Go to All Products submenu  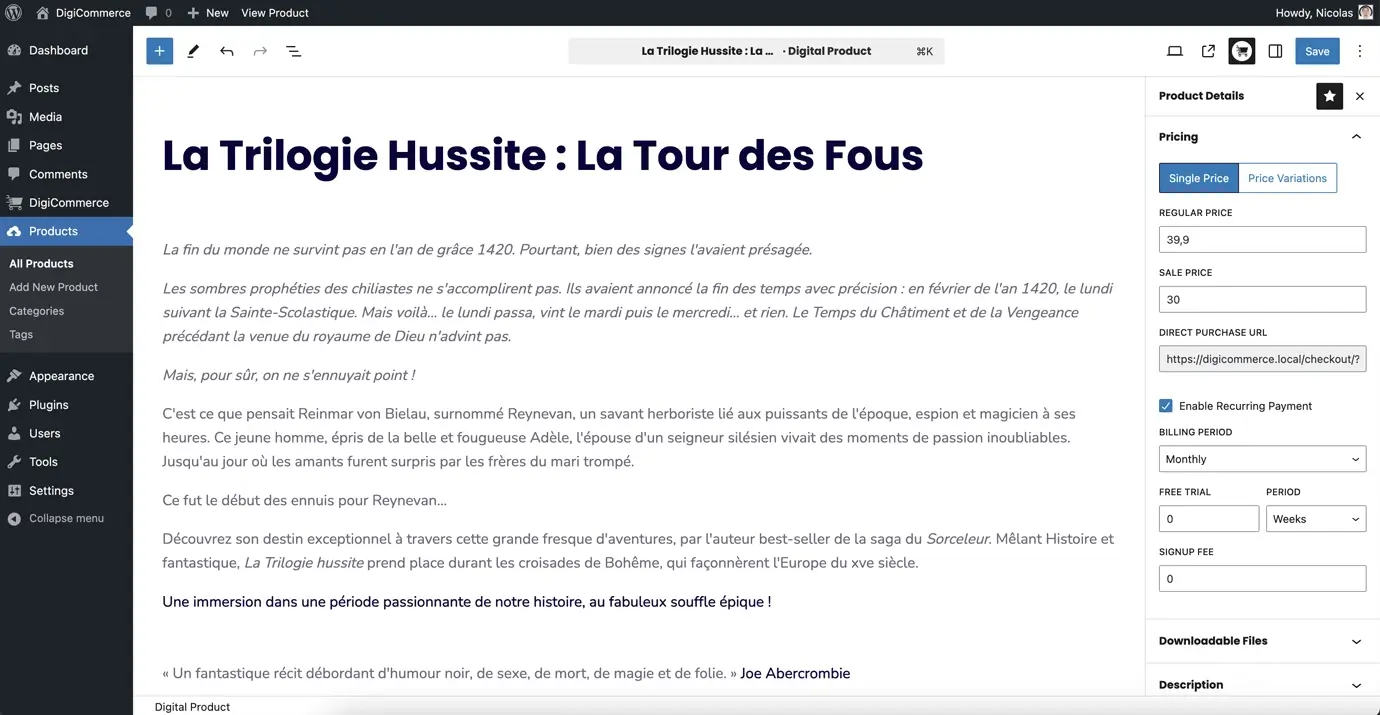tap(41, 264)
